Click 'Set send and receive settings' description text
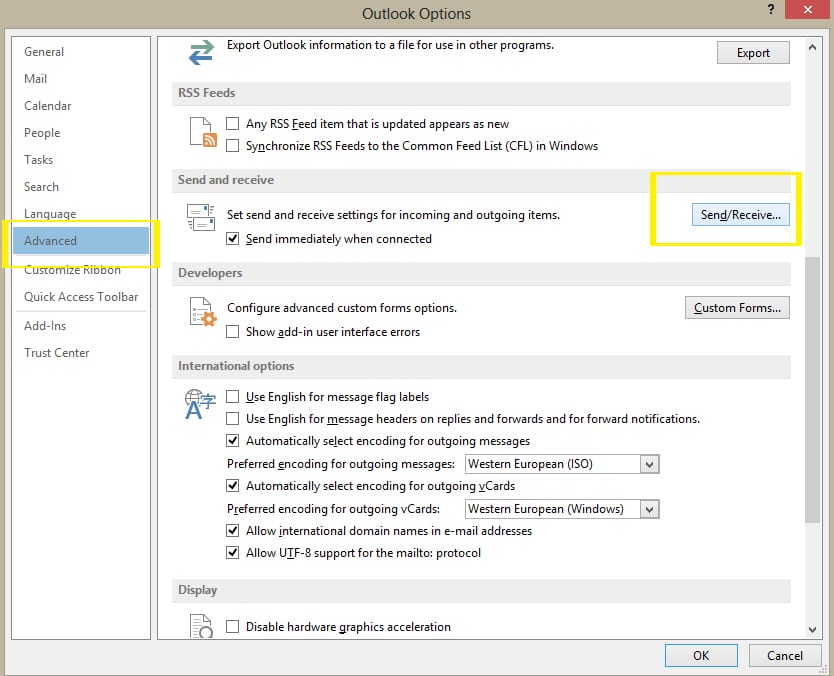Viewport: 834px width, 676px height. pyautogui.click(x=393, y=215)
